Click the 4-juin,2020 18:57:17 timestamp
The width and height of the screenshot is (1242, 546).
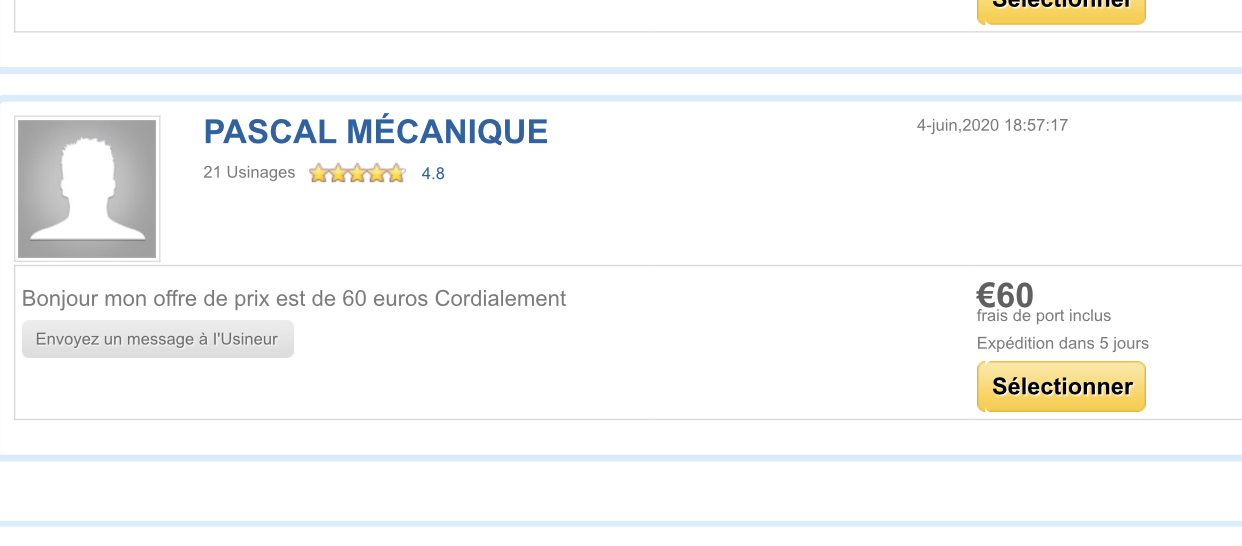point(992,125)
